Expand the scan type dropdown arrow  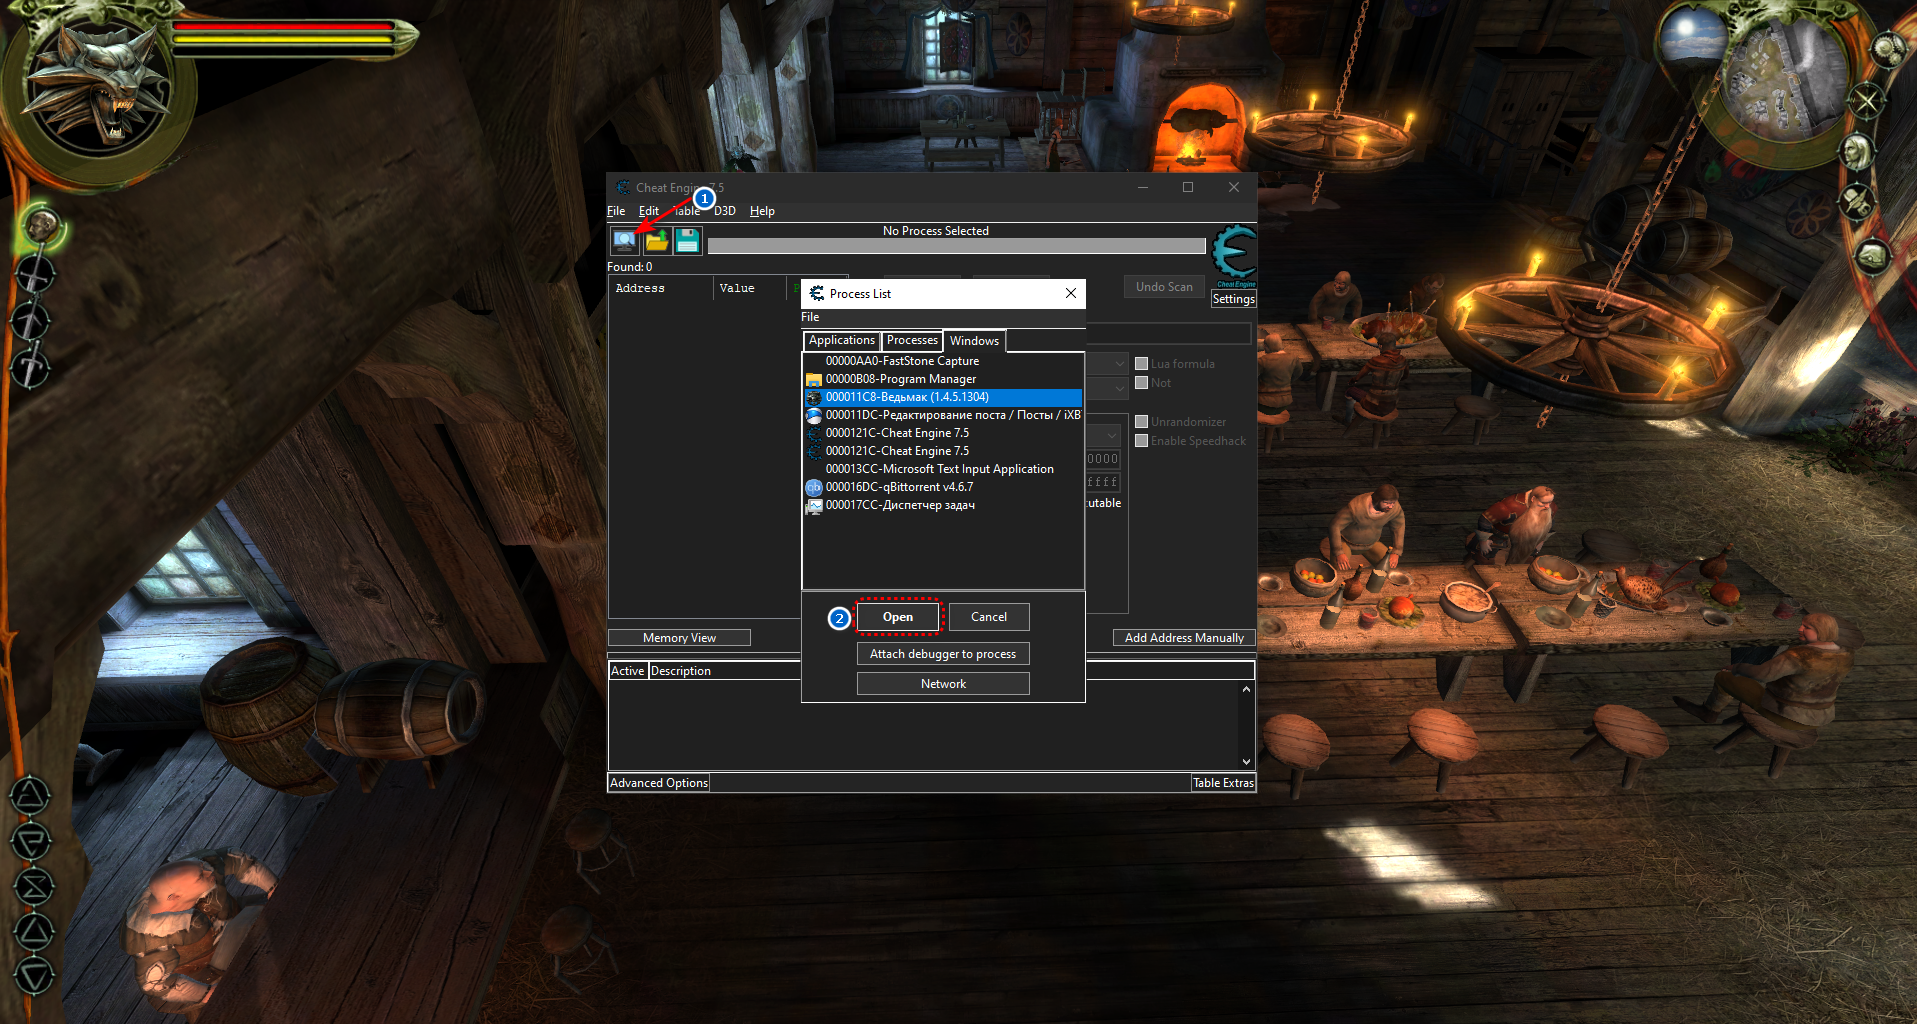tap(1119, 364)
